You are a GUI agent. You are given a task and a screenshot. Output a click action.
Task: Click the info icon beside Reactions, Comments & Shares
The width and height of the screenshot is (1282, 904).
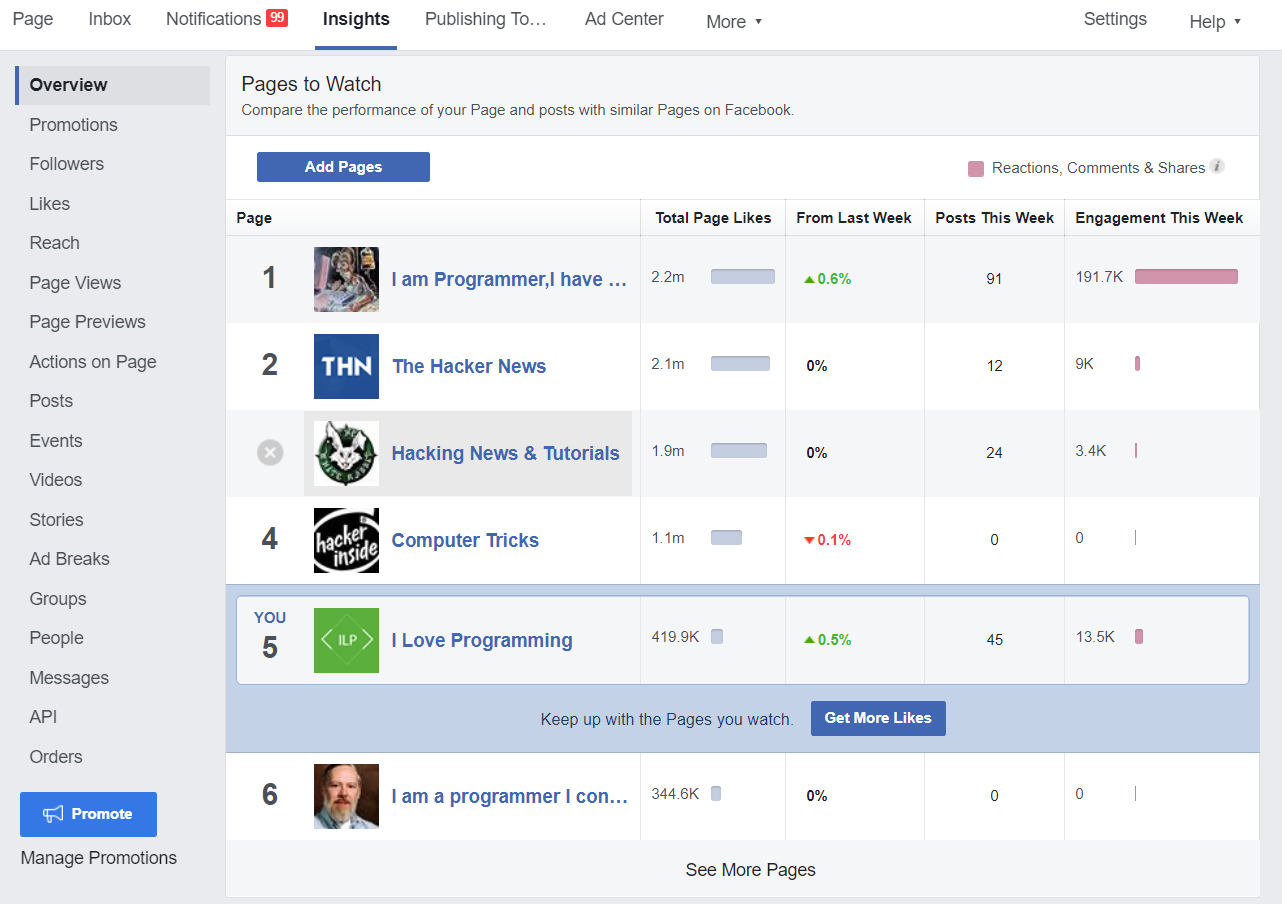(1217, 167)
